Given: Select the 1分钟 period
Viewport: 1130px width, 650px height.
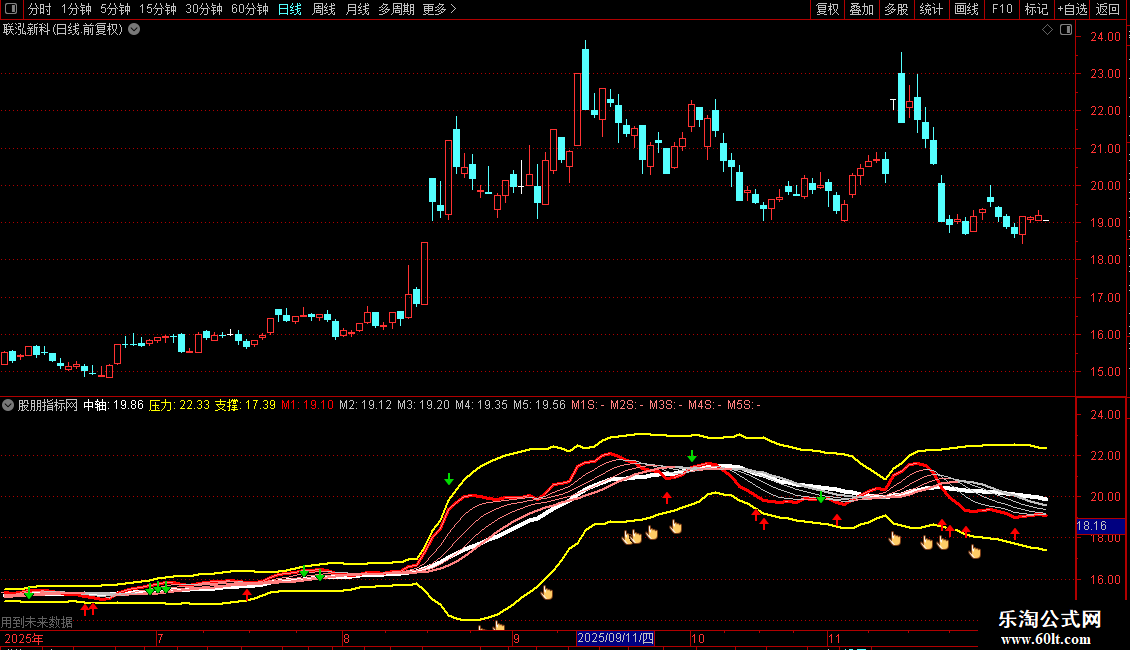Looking at the screenshot, I should (76, 9).
